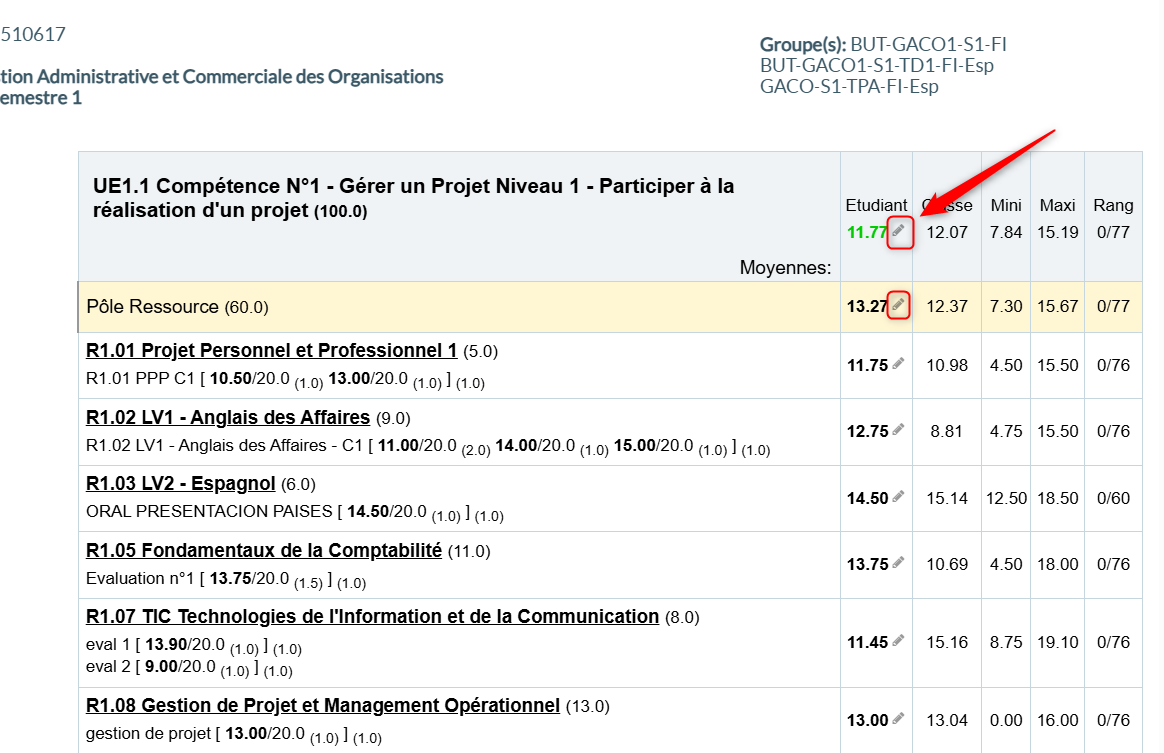The width and height of the screenshot is (1164, 753).
Task: Open R1.02 LV1 - Anglais des Affaires
Action: [228, 417]
